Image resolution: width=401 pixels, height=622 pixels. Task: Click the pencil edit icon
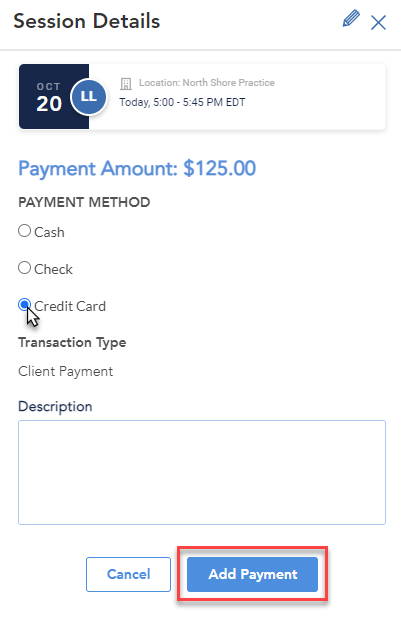tap(351, 19)
